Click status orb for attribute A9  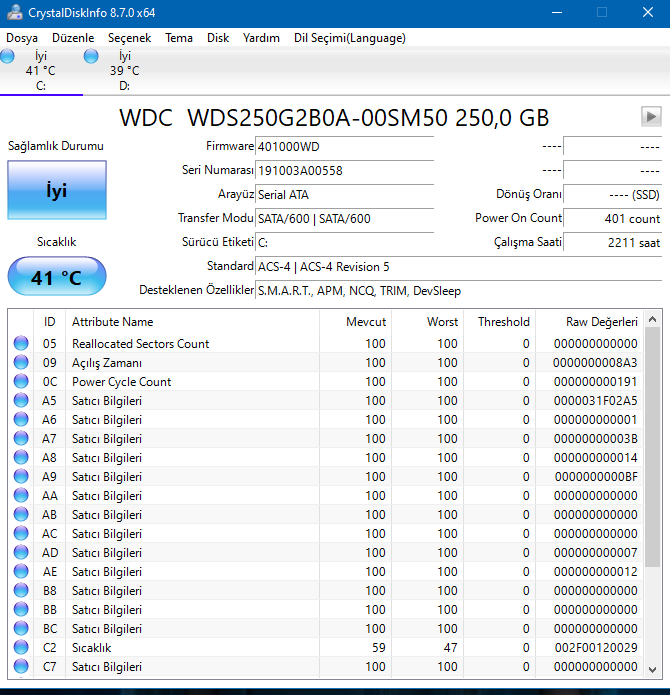tap(21, 476)
